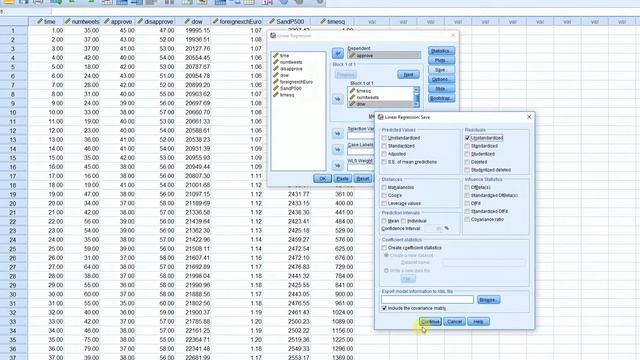This screenshot has width=640, height=360.
Task: Click the Independent(s) block transfer arrow
Action: (x=338, y=99)
